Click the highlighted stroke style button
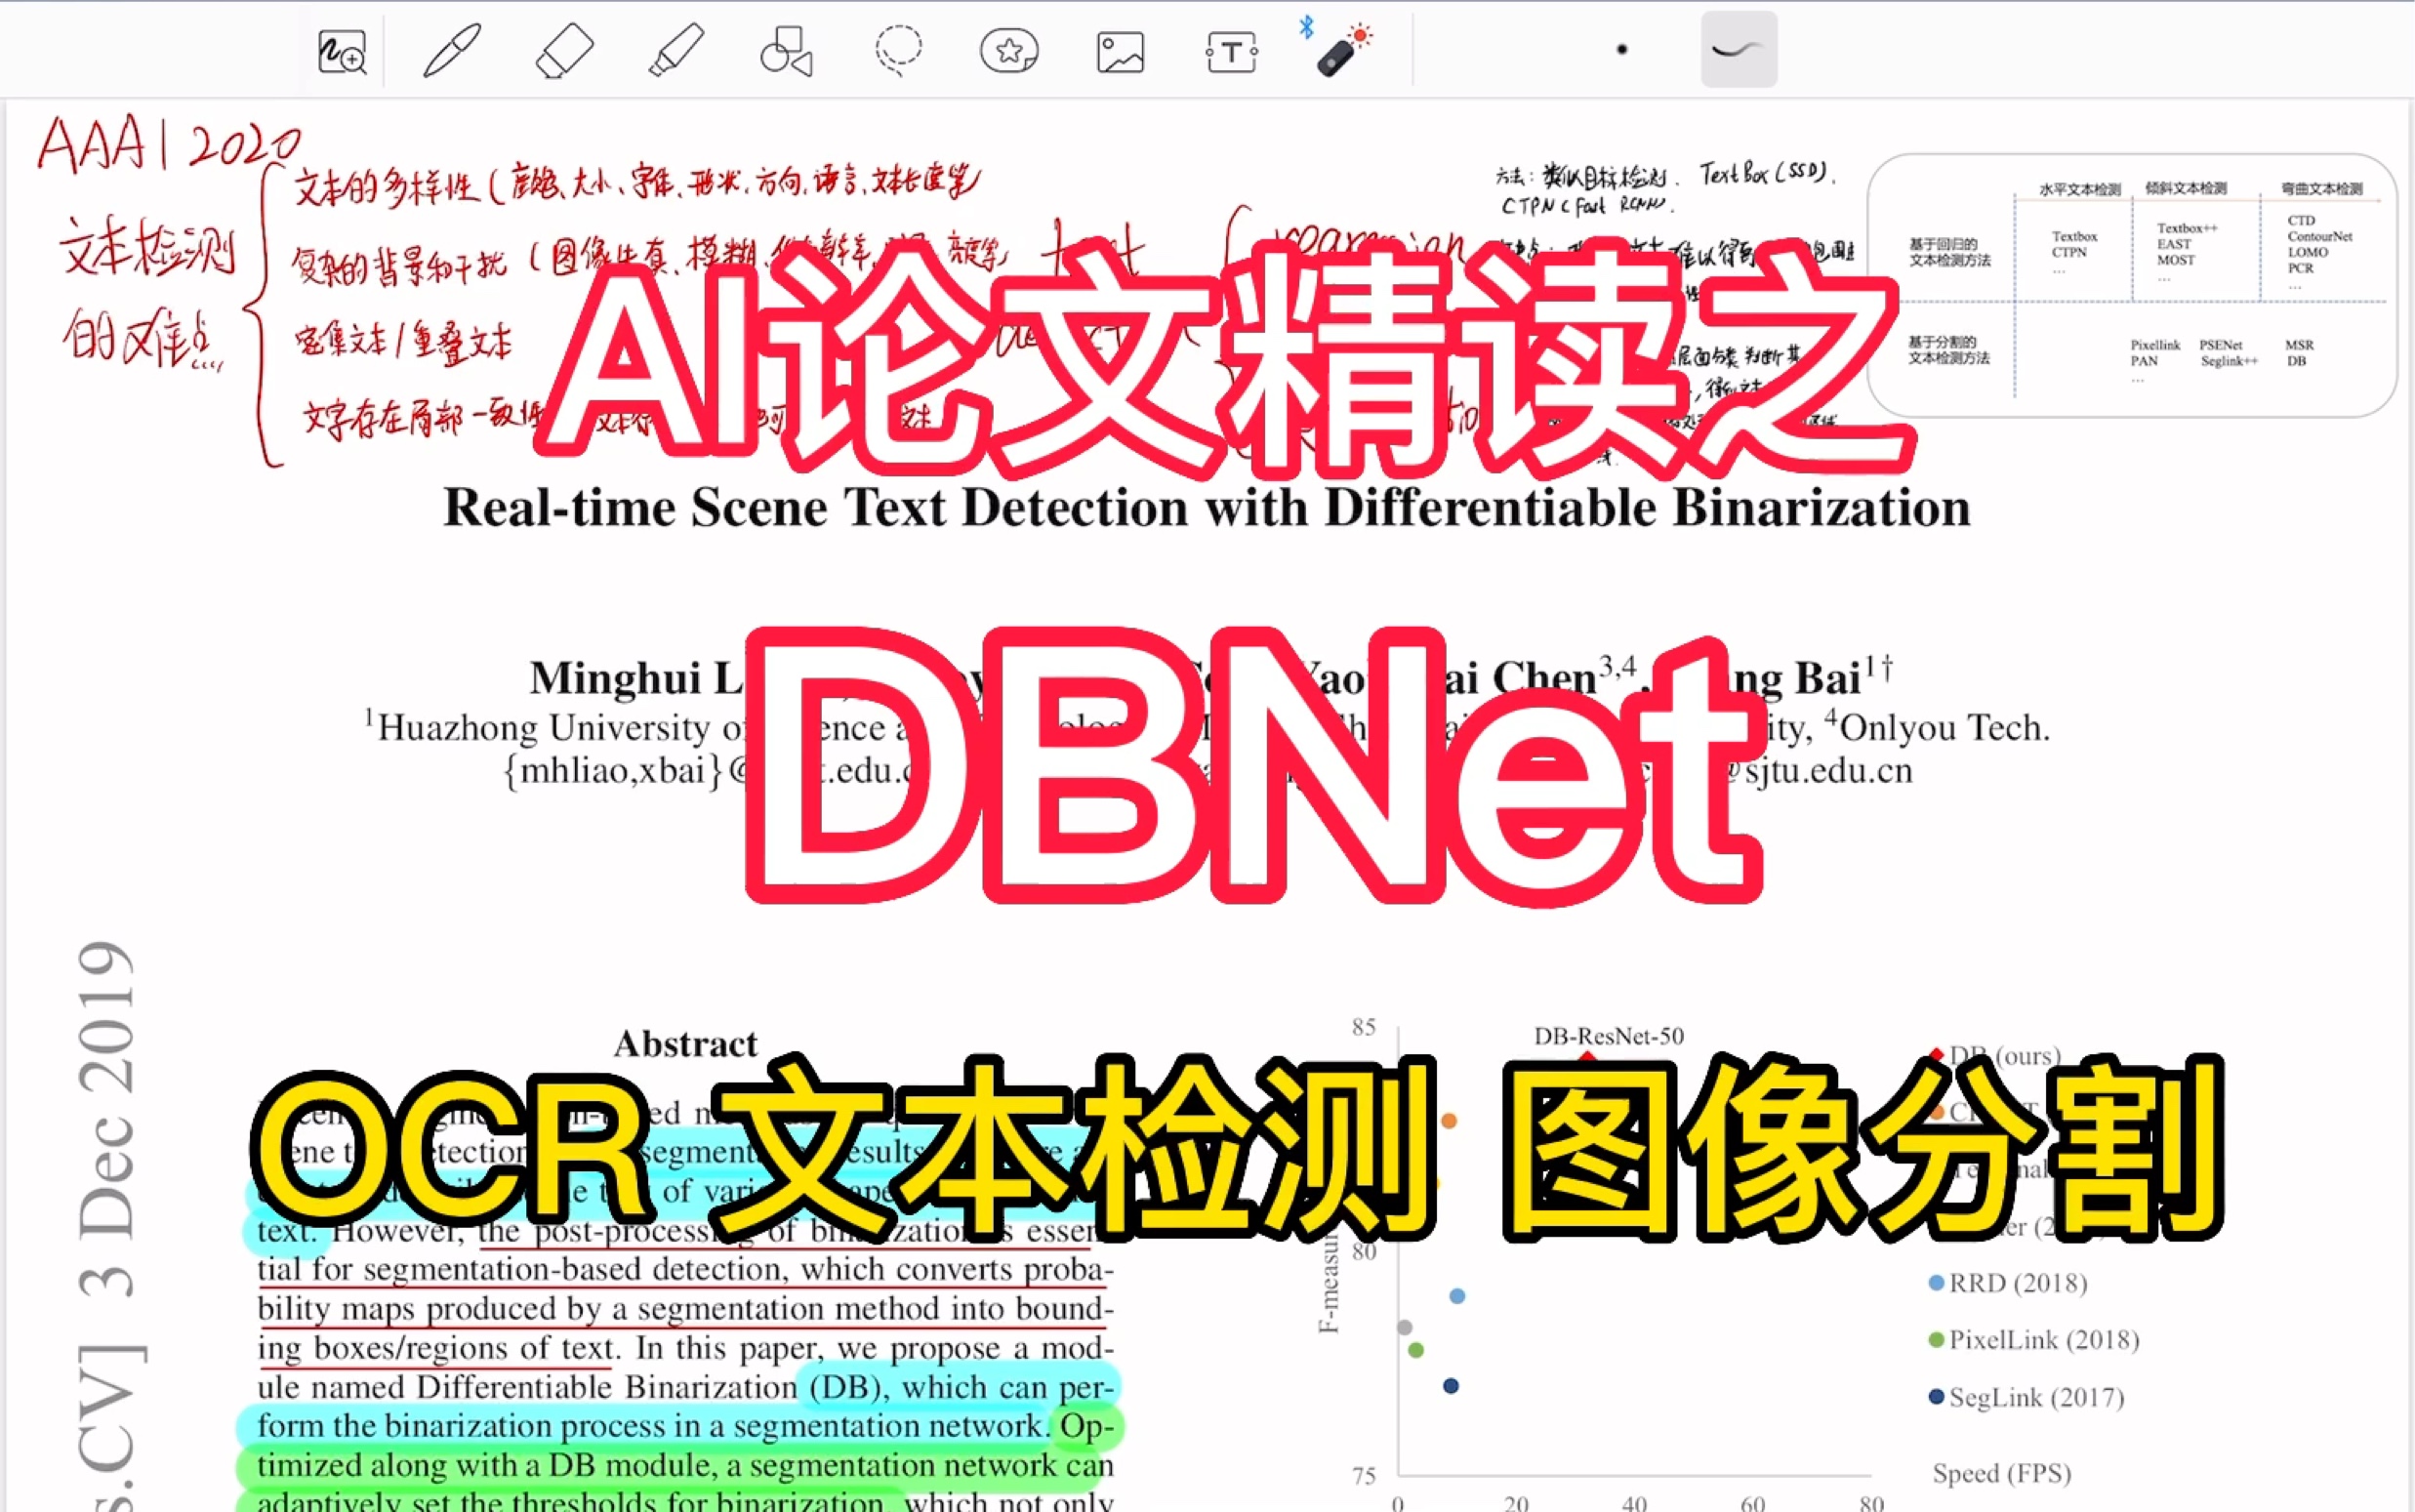Viewport: 2415px width, 1512px height. pos(1739,49)
